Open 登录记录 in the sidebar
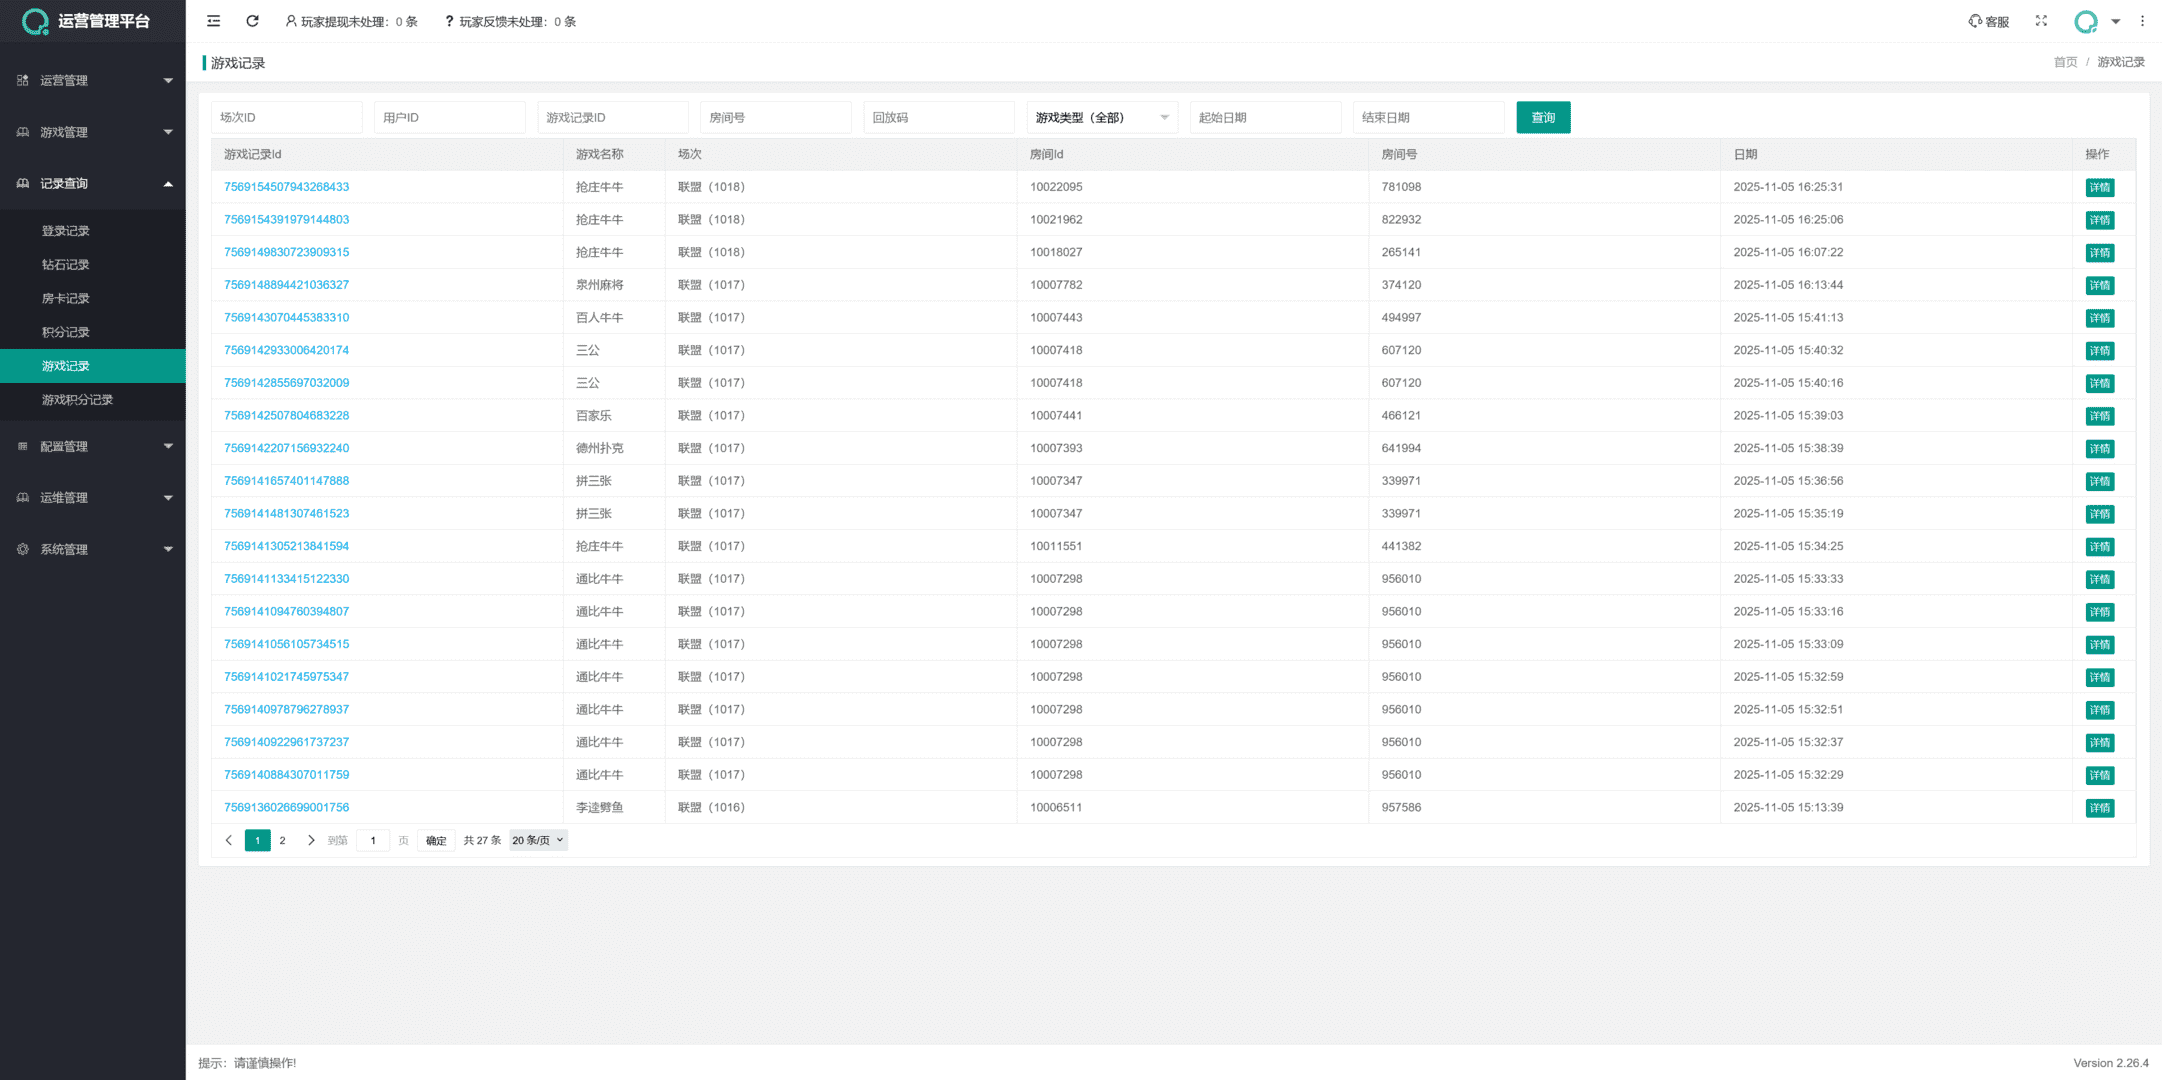The height and width of the screenshot is (1080, 2162). (x=66, y=231)
